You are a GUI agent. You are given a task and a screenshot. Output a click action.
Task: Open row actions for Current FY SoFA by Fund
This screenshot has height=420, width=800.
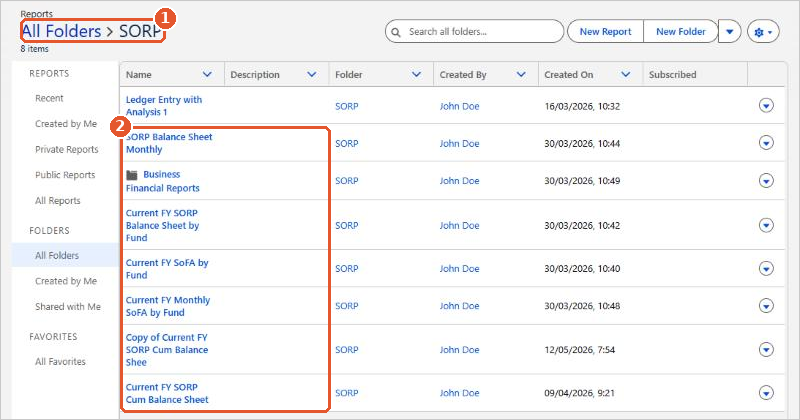pos(766,268)
